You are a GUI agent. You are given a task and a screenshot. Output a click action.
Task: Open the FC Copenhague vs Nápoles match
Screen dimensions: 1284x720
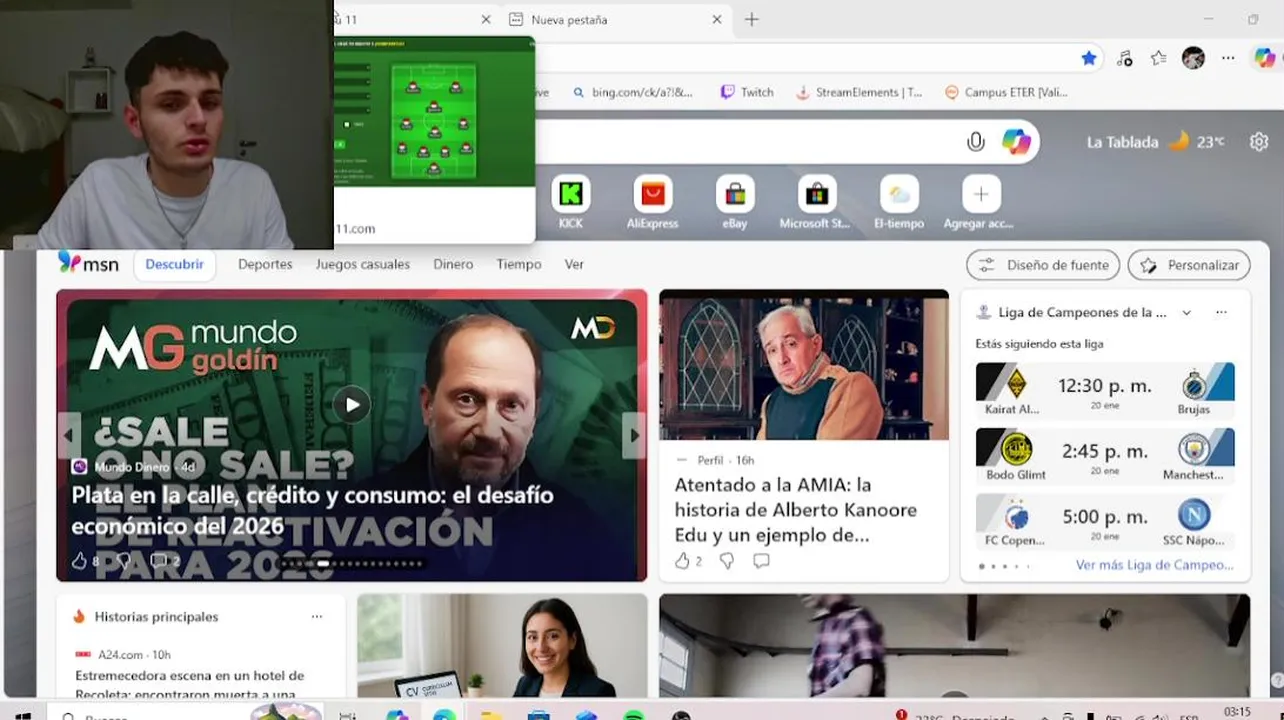(x=1105, y=522)
